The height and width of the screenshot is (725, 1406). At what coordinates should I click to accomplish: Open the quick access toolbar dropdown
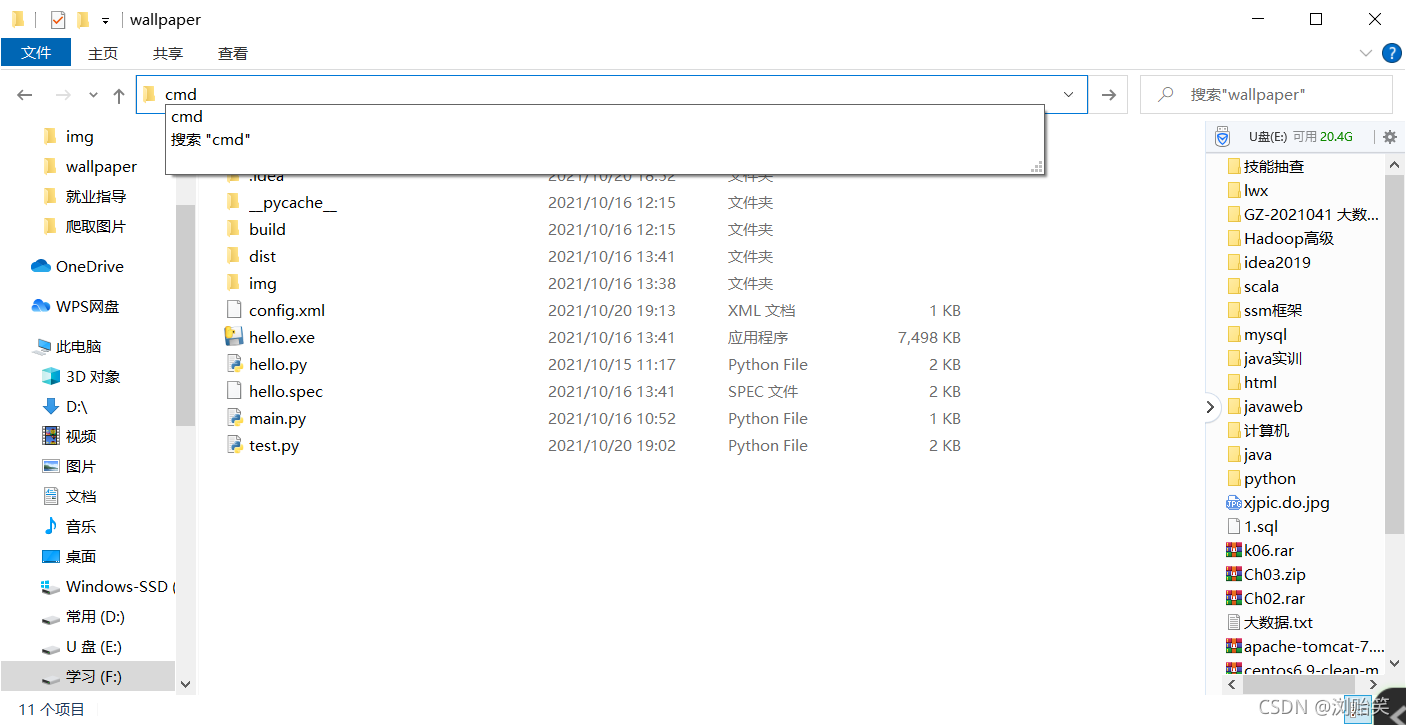tap(105, 20)
